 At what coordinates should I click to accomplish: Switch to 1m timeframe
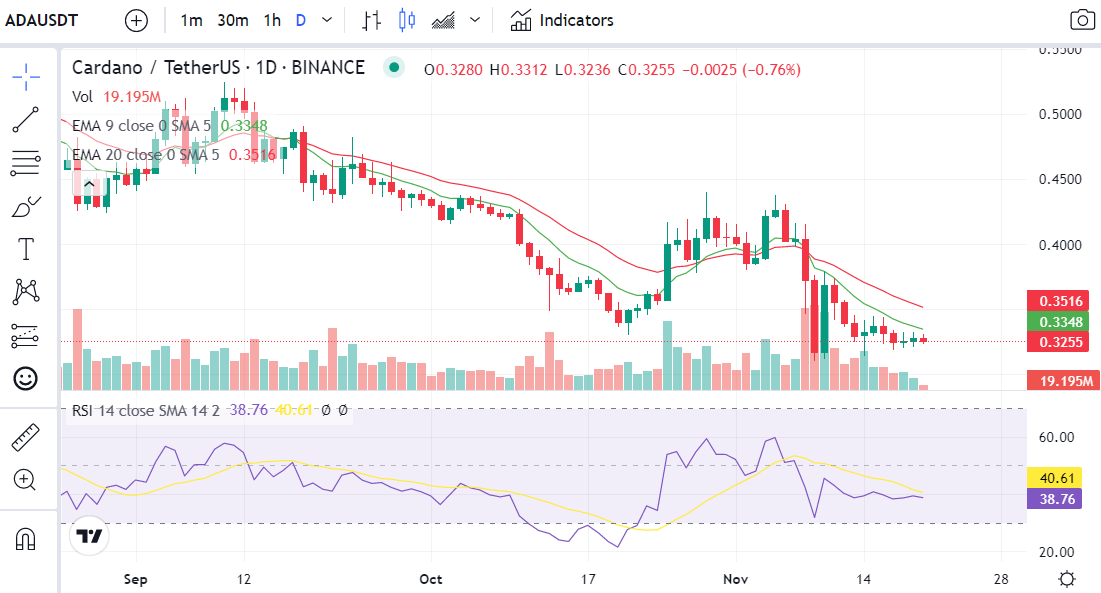[191, 20]
